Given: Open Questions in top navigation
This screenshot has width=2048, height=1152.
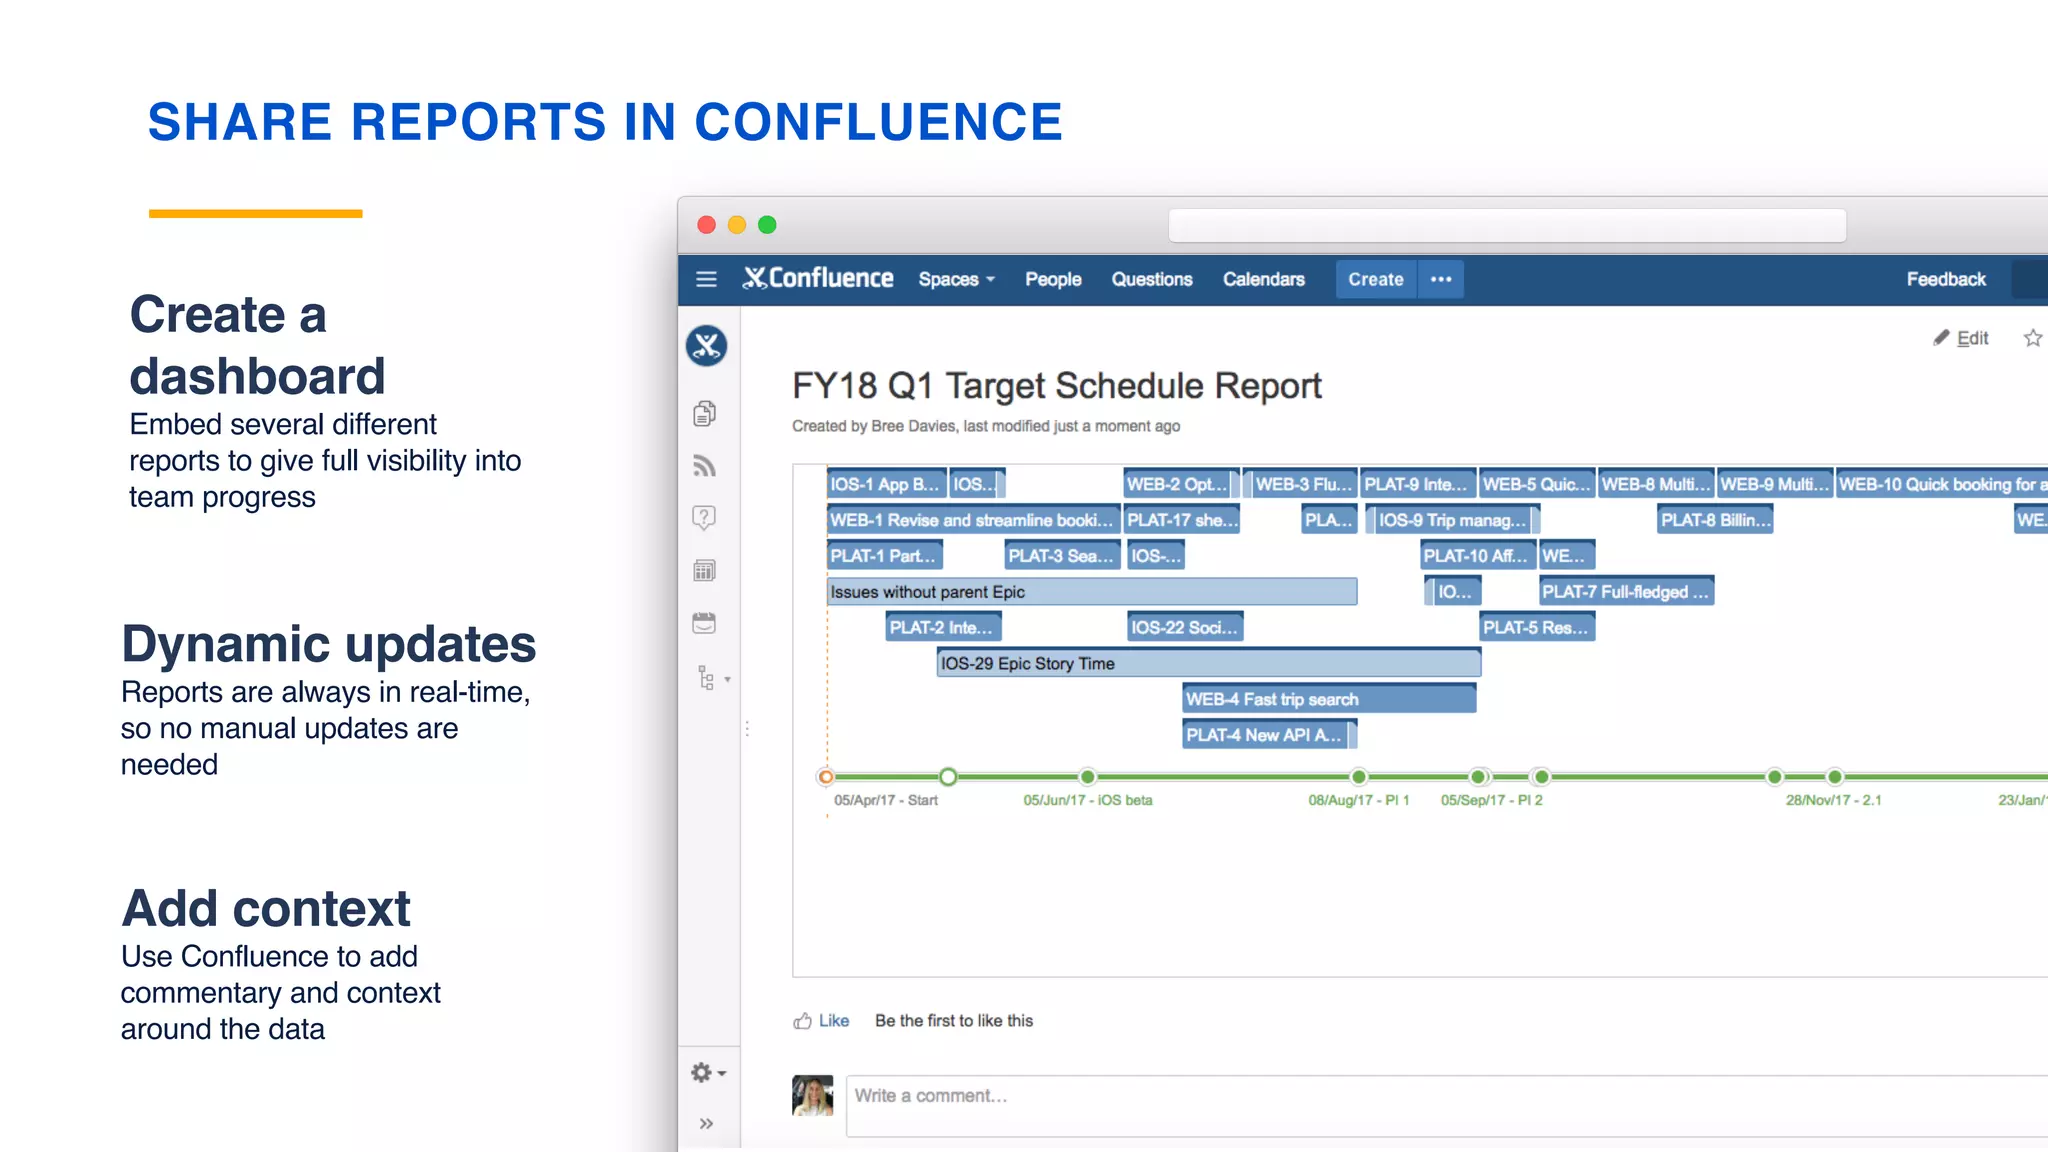Looking at the screenshot, I should pos(1152,279).
